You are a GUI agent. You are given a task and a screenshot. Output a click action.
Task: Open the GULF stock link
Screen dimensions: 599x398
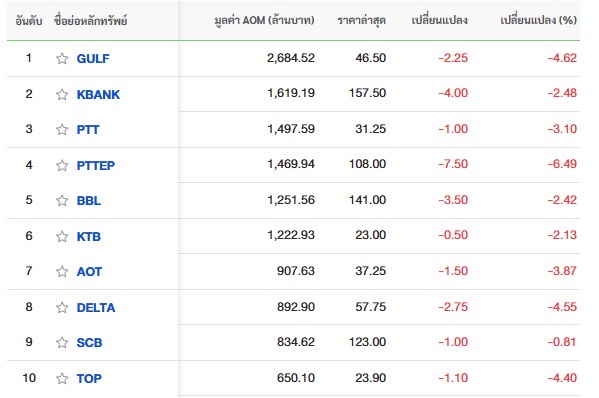[x=93, y=58]
